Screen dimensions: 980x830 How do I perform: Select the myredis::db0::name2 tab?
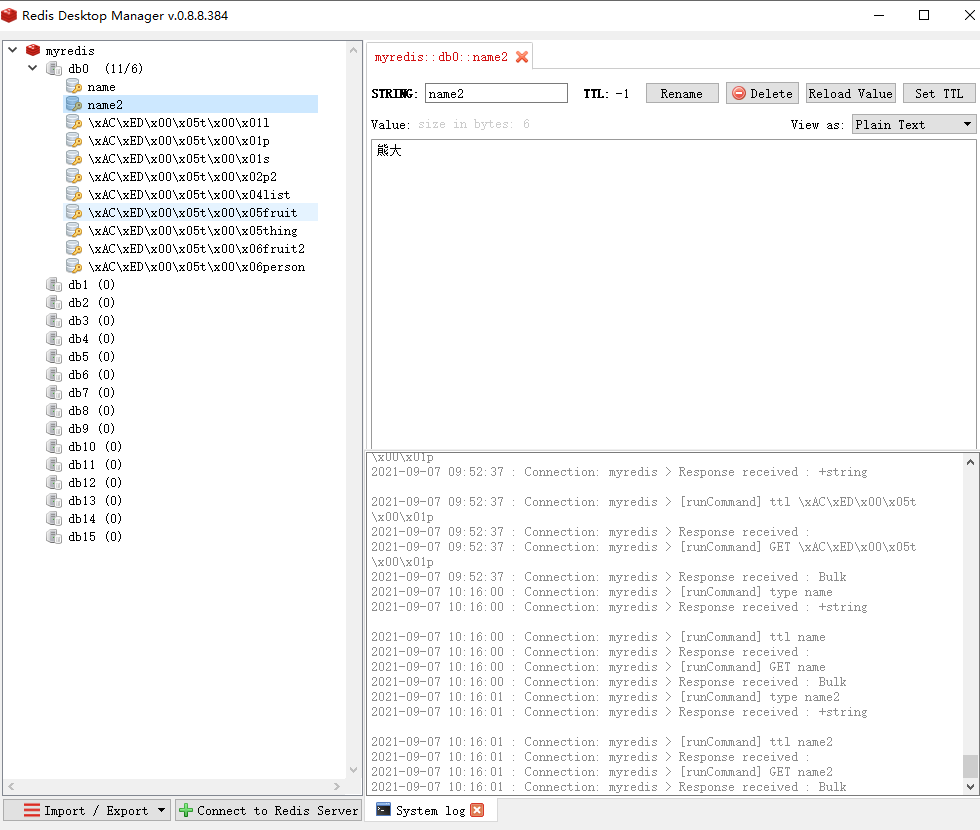click(441, 57)
